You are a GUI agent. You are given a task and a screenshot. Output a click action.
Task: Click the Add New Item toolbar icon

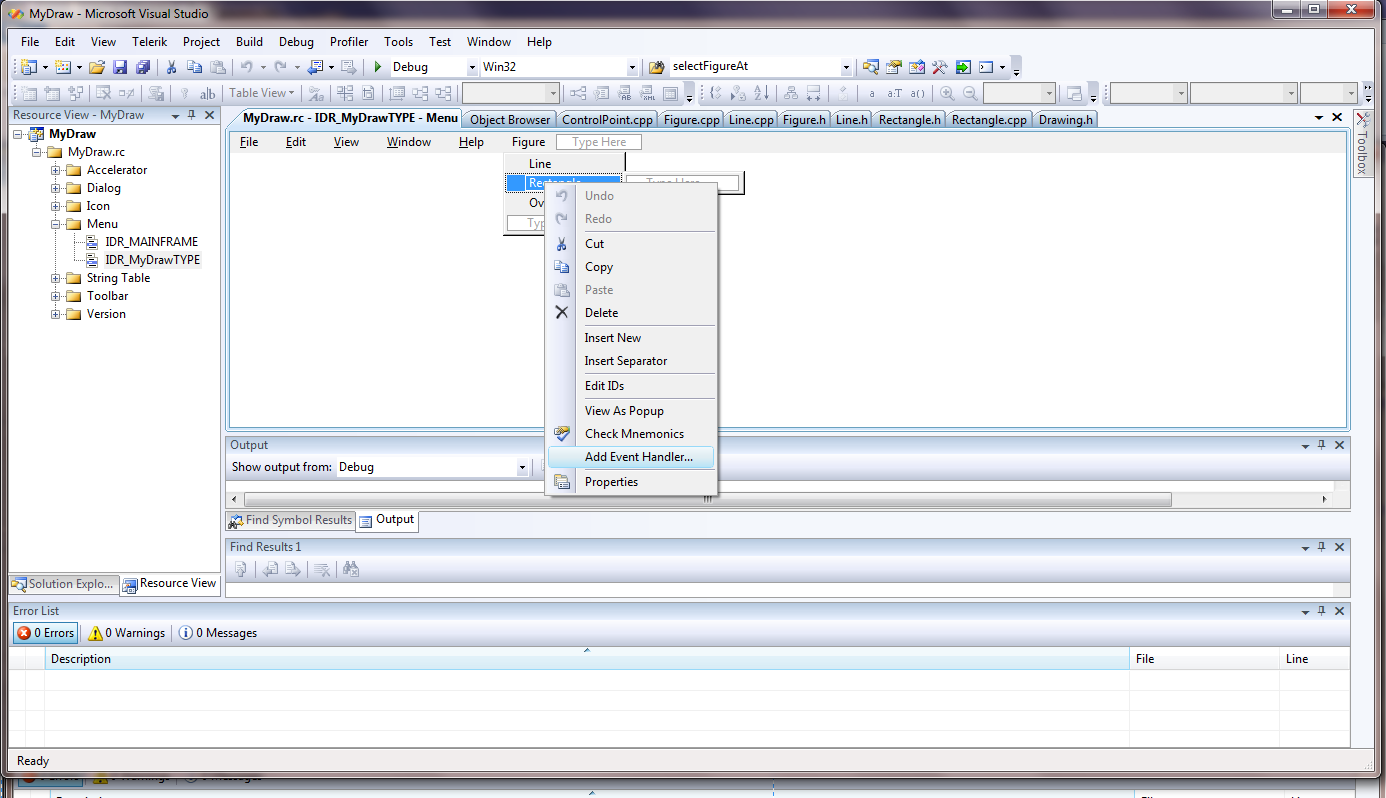click(62, 67)
